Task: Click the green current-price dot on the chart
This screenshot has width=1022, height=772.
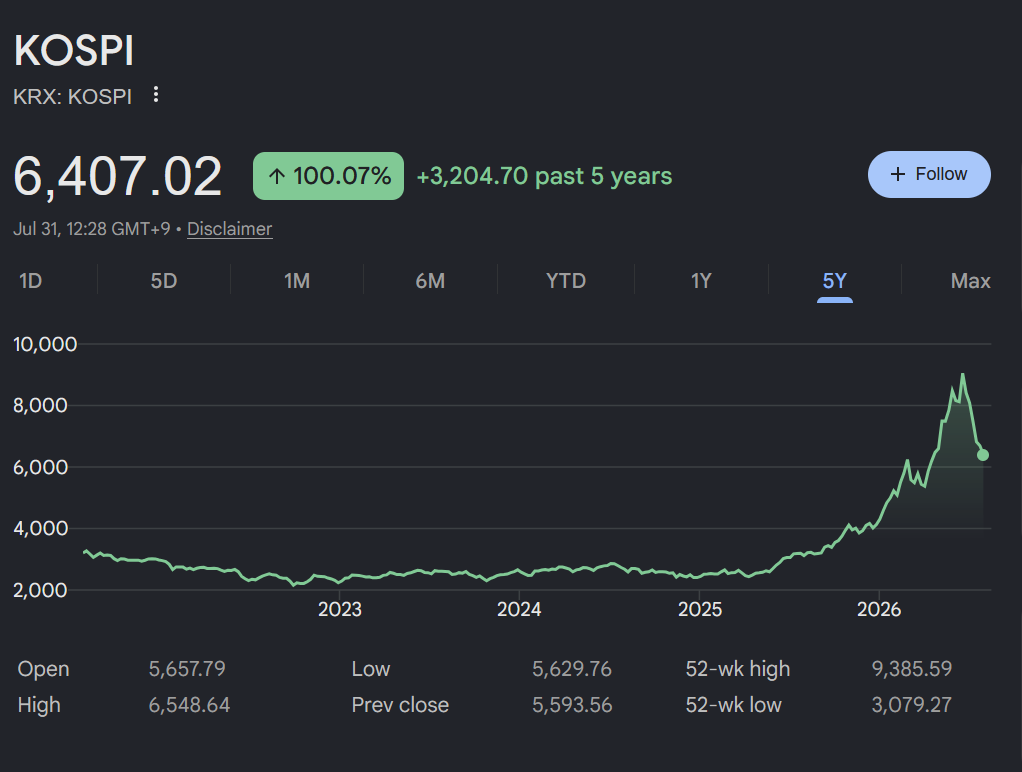Action: point(983,455)
